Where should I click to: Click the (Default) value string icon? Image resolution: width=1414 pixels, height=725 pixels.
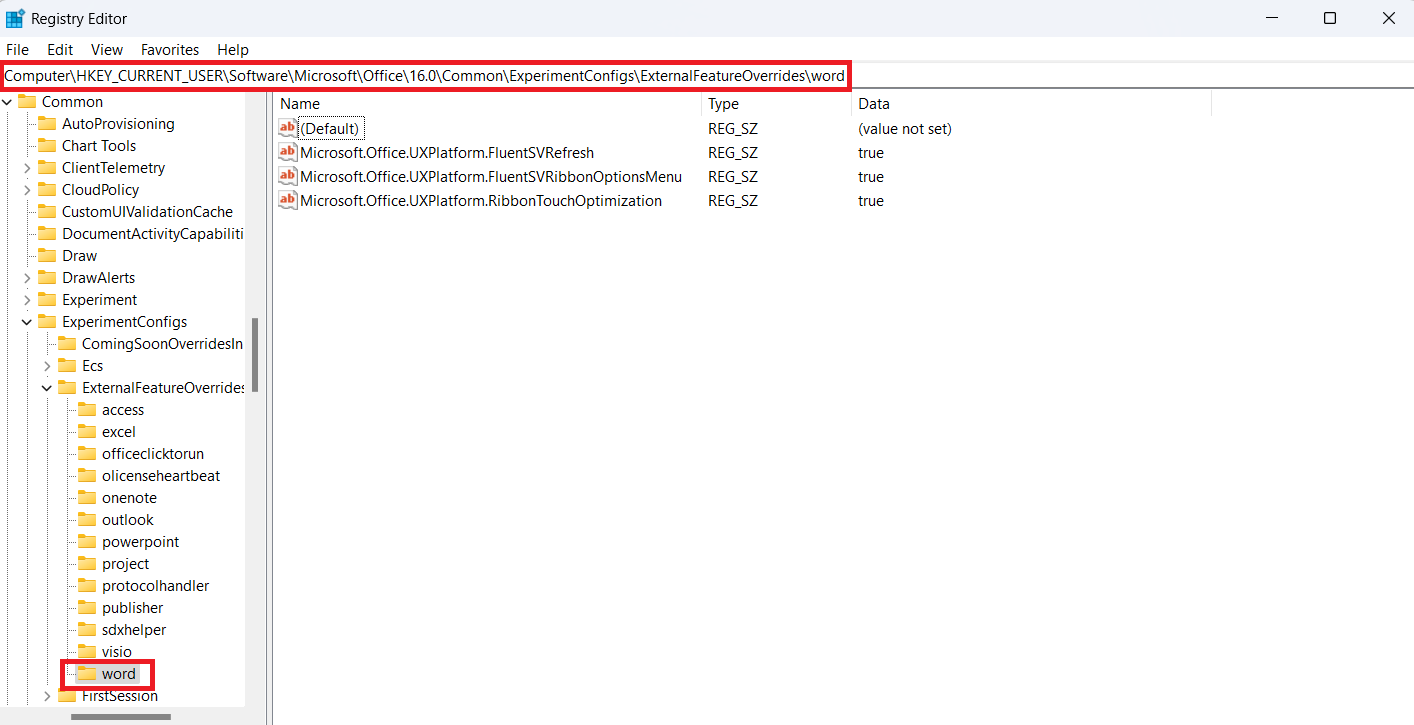coord(288,128)
